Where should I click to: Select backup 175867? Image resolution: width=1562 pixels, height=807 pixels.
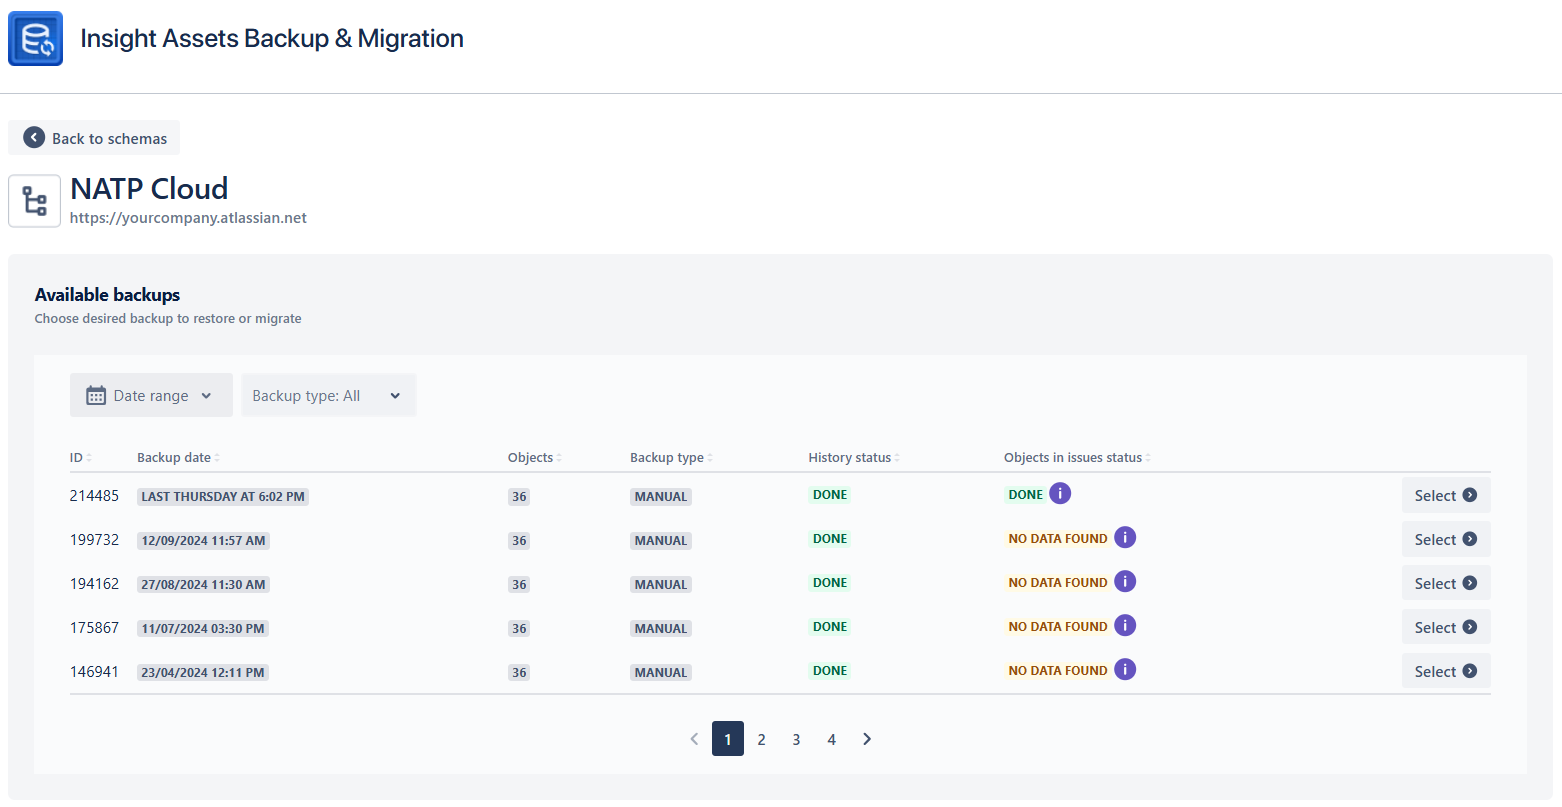tap(1446, 627)
